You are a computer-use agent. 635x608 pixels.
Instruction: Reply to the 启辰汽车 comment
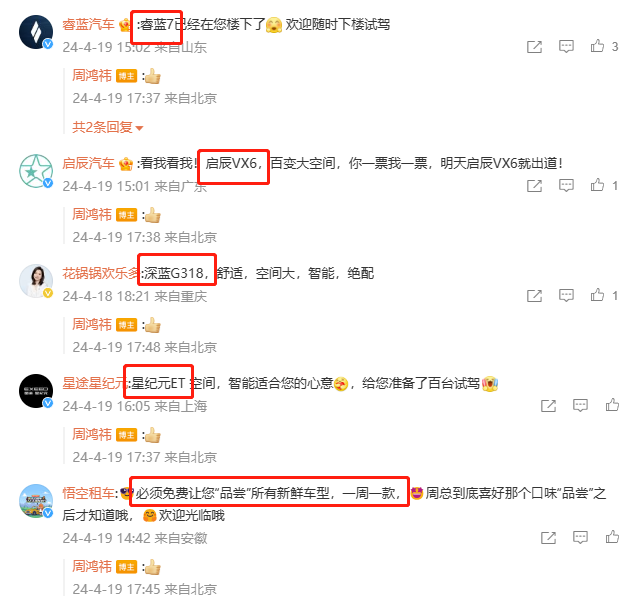pos(566,186)
